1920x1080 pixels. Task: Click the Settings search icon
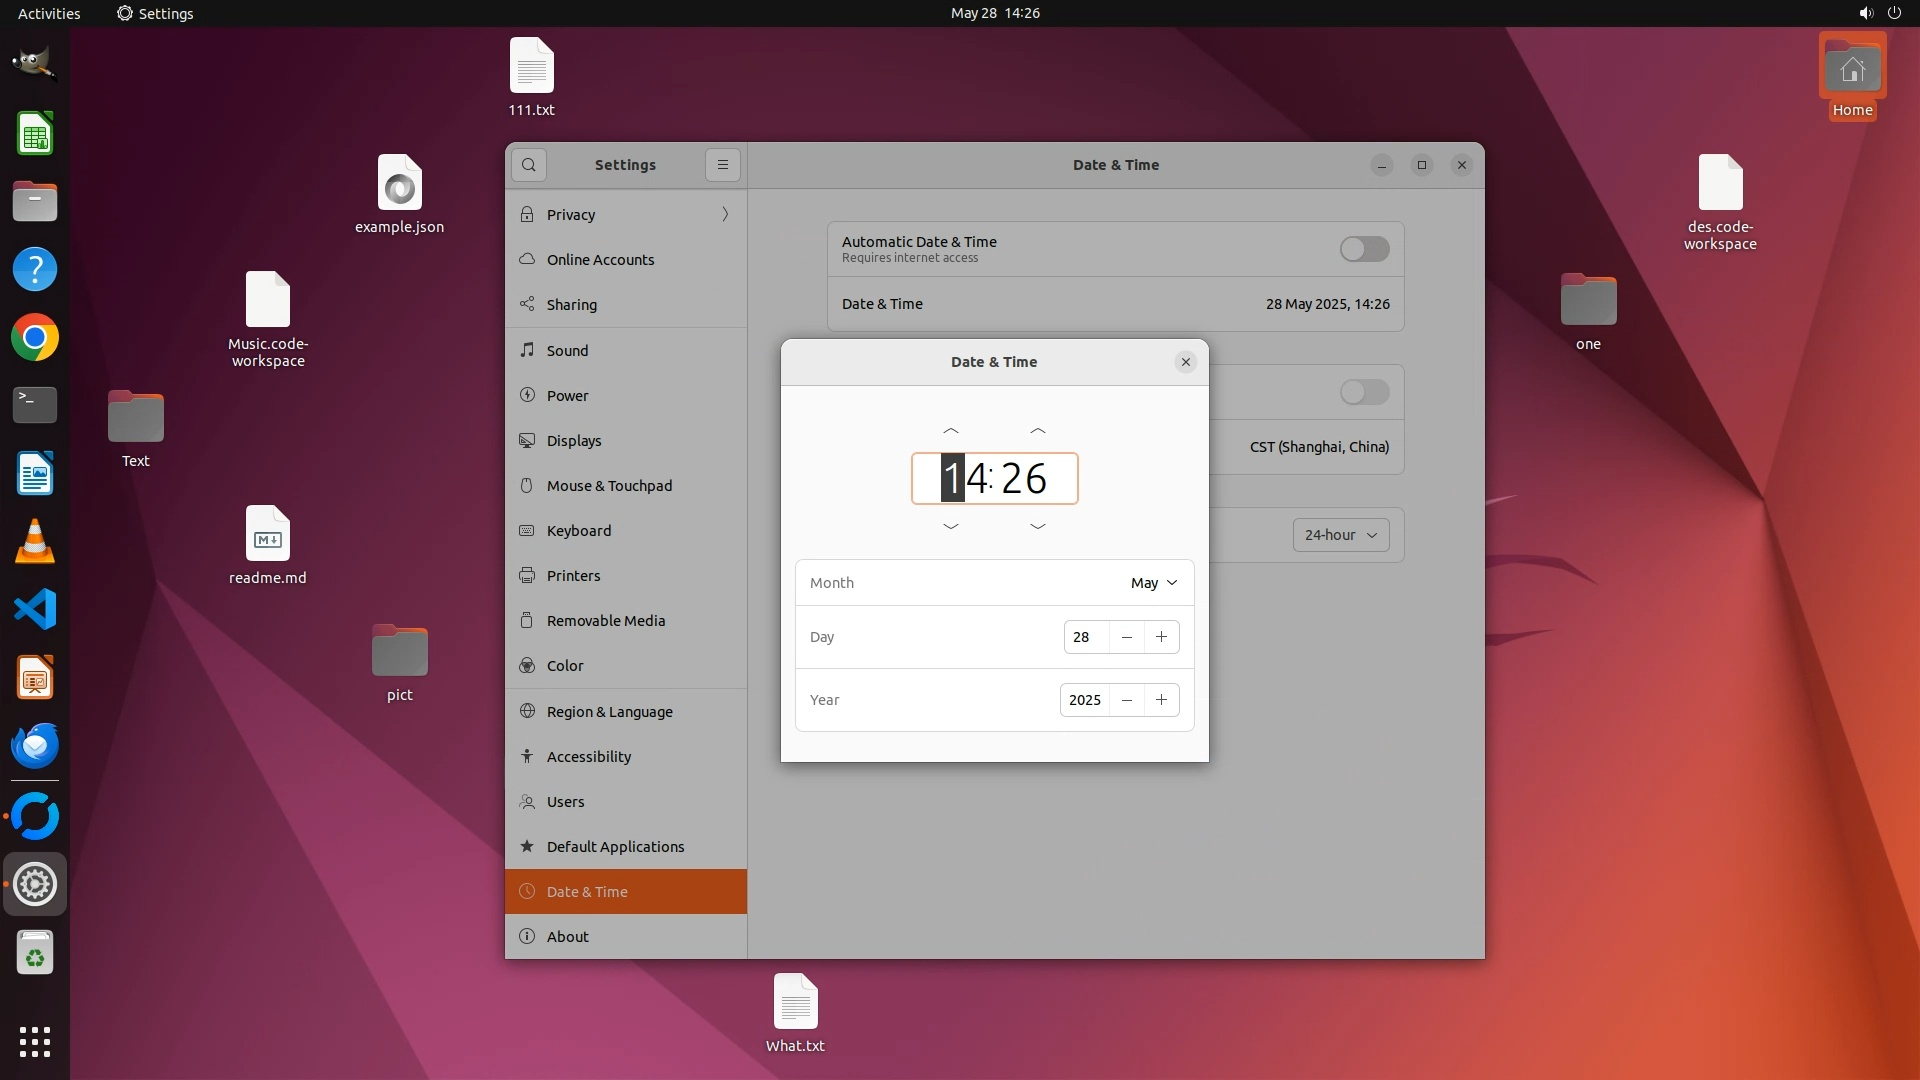click(x=529, y=165)
